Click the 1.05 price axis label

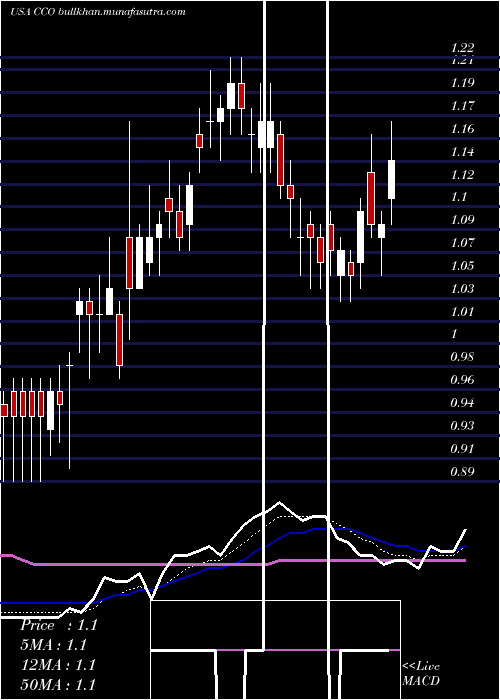[462, 266]
